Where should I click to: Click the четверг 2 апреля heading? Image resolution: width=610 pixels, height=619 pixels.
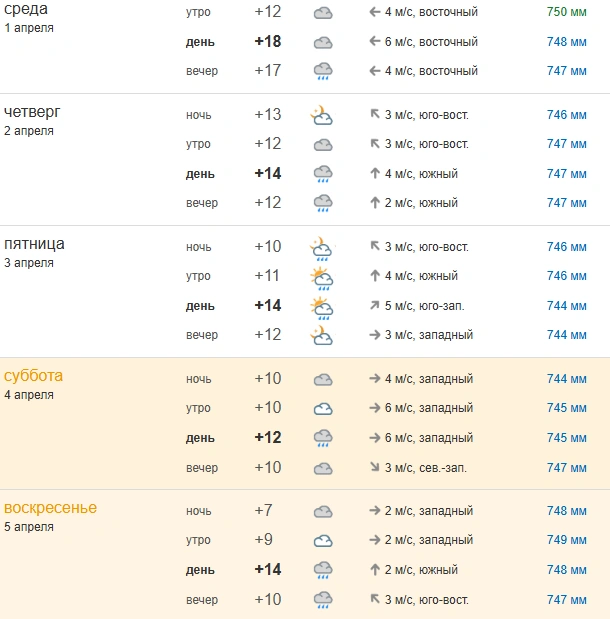[32, 120]
